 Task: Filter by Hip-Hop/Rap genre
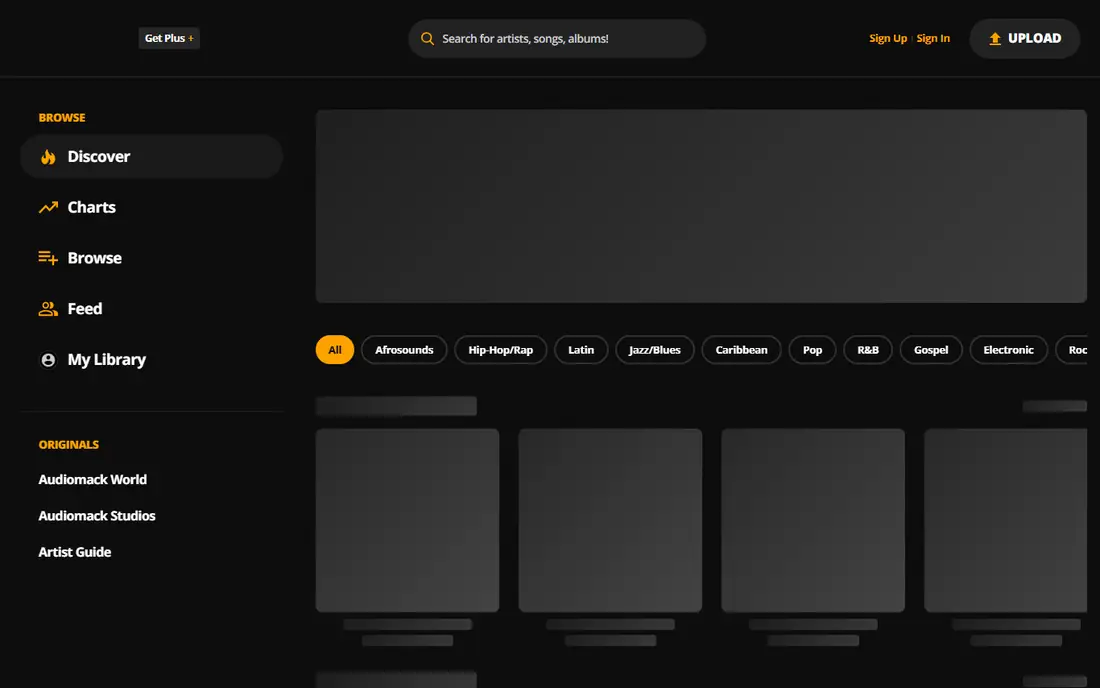(x=501, y=349)
